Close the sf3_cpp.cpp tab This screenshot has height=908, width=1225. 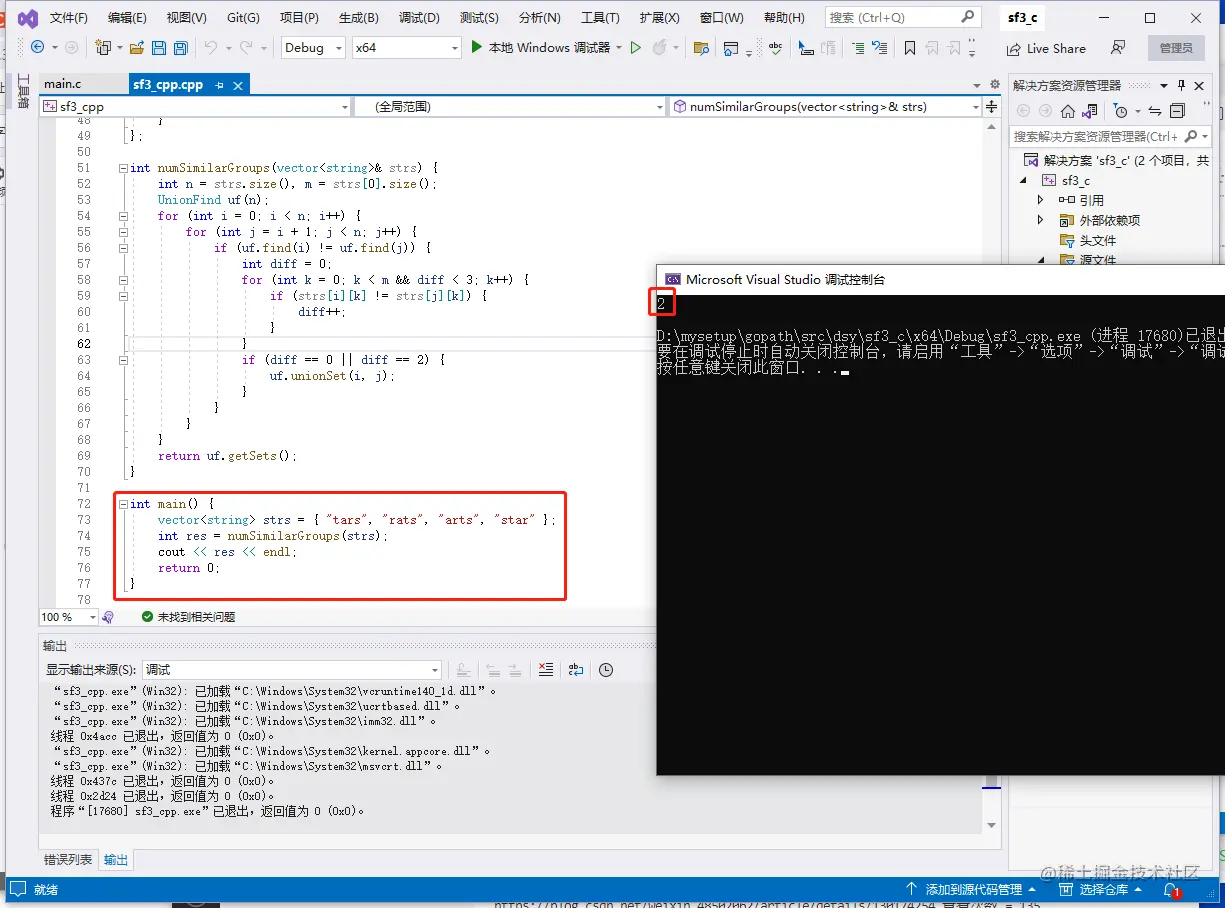pyautogui.click(x=238, y=85)
